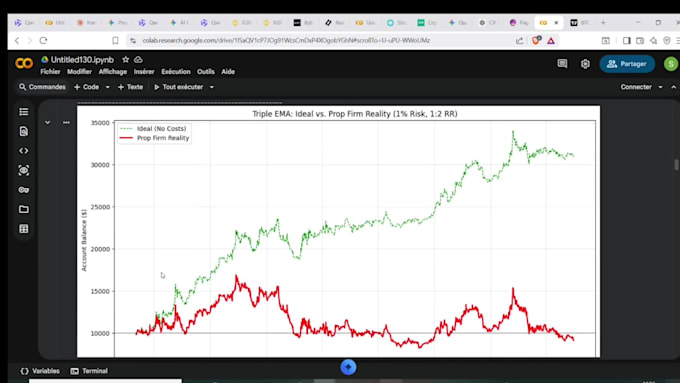Screen dimensions: 680x383
Task: Open the find and replace sidebar panel
Action: (x=24, y=131)
